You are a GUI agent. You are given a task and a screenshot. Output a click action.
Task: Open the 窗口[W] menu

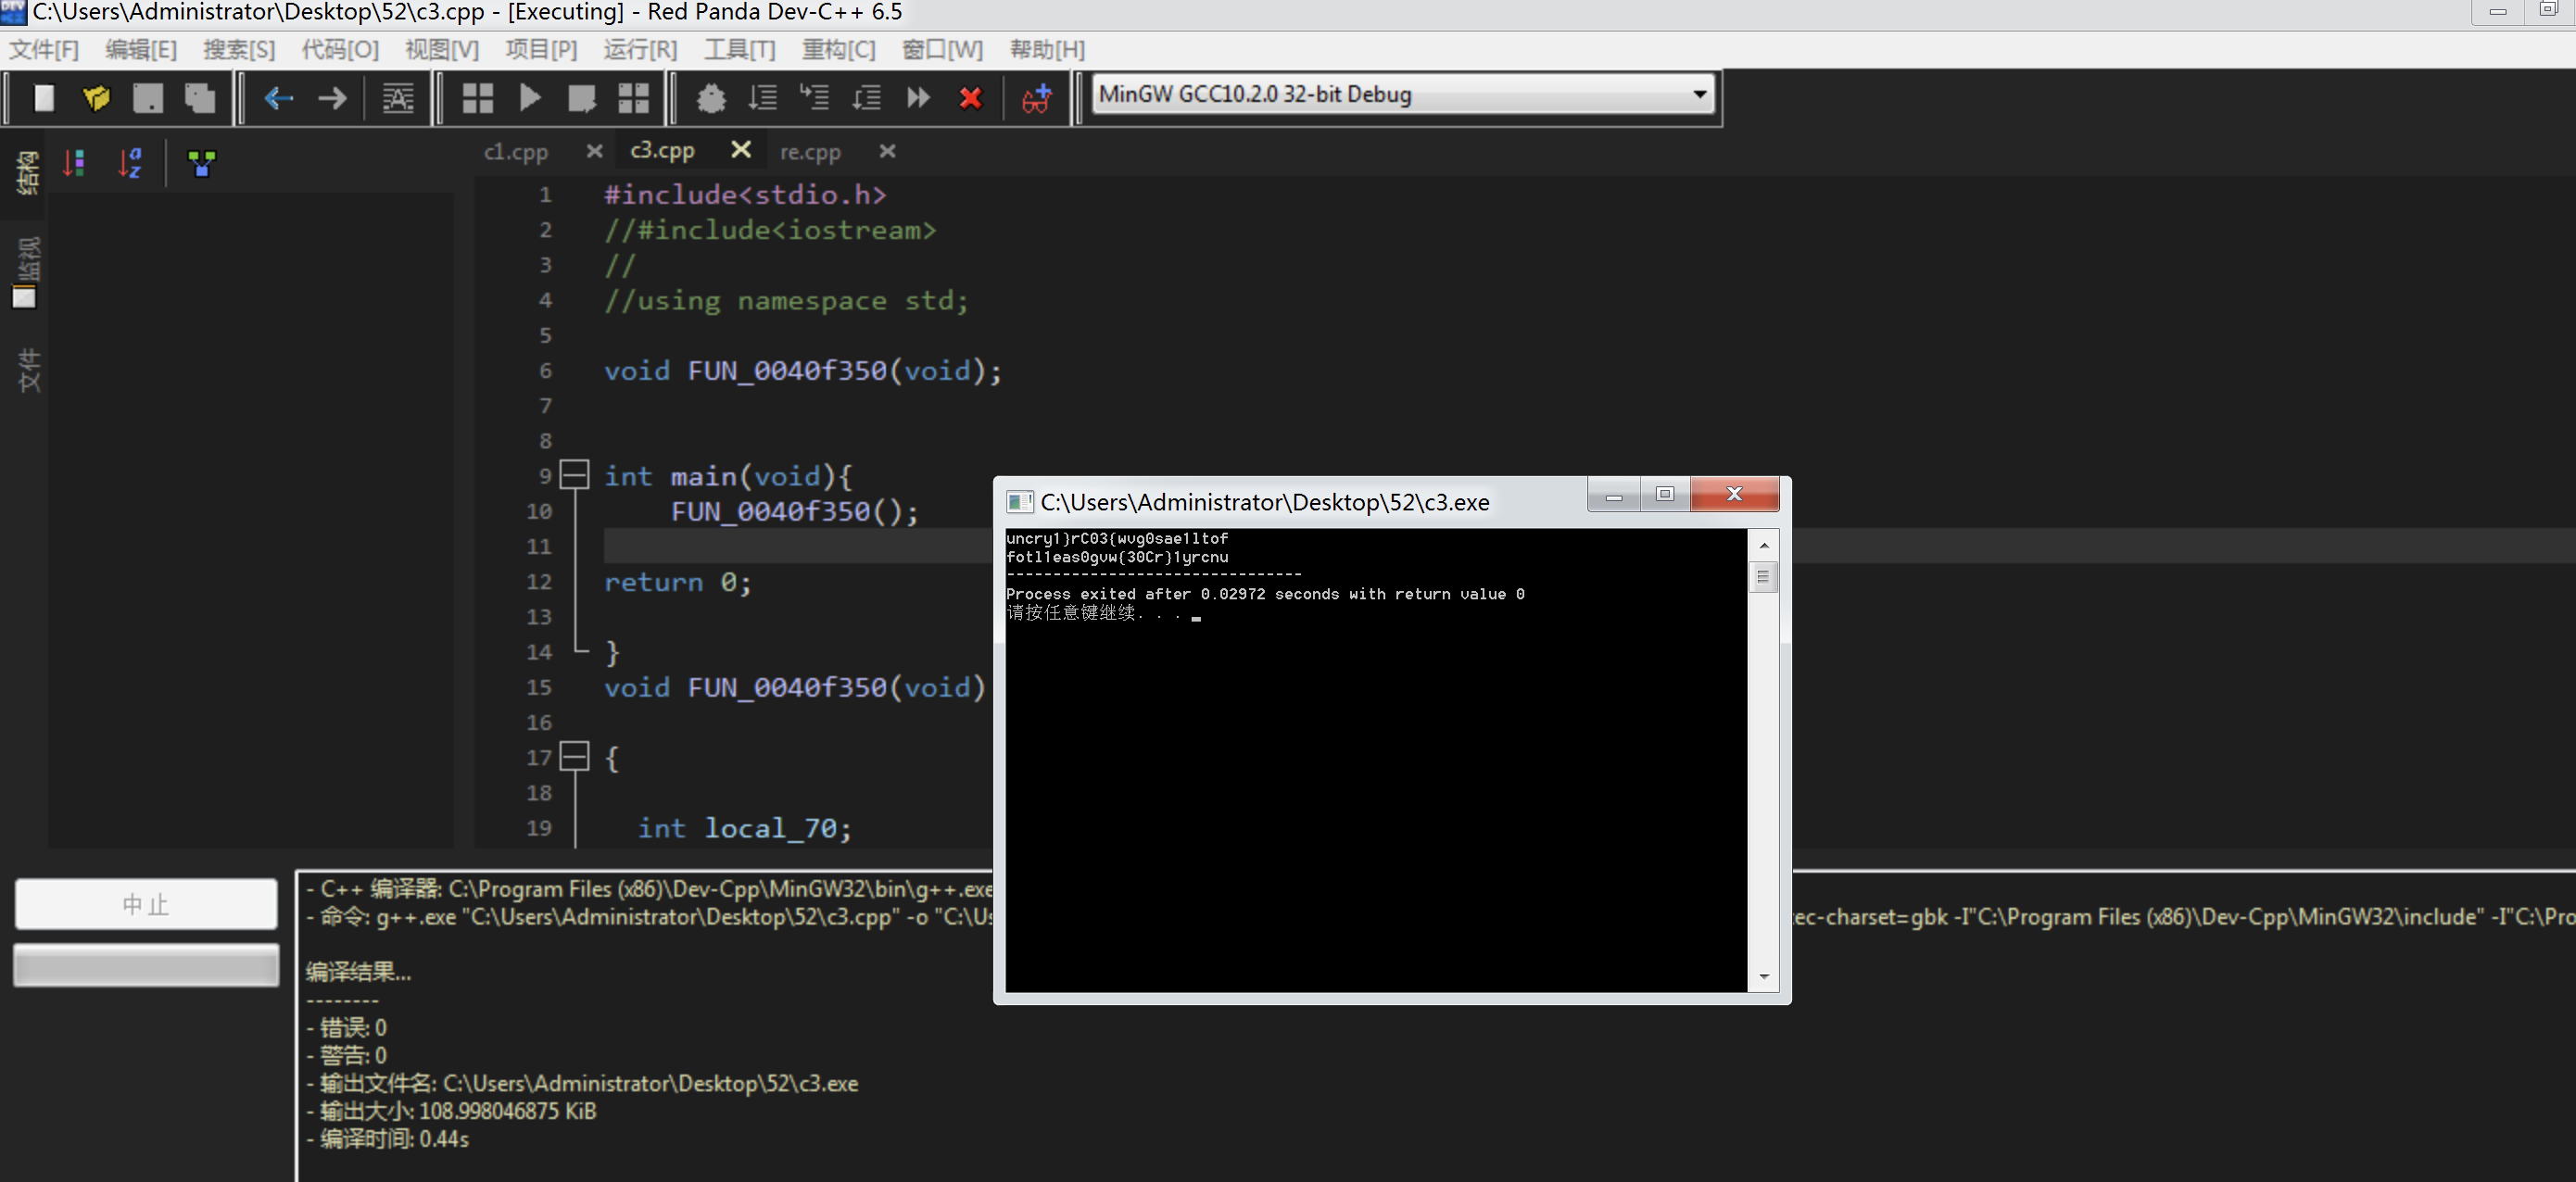coord(942,49)
